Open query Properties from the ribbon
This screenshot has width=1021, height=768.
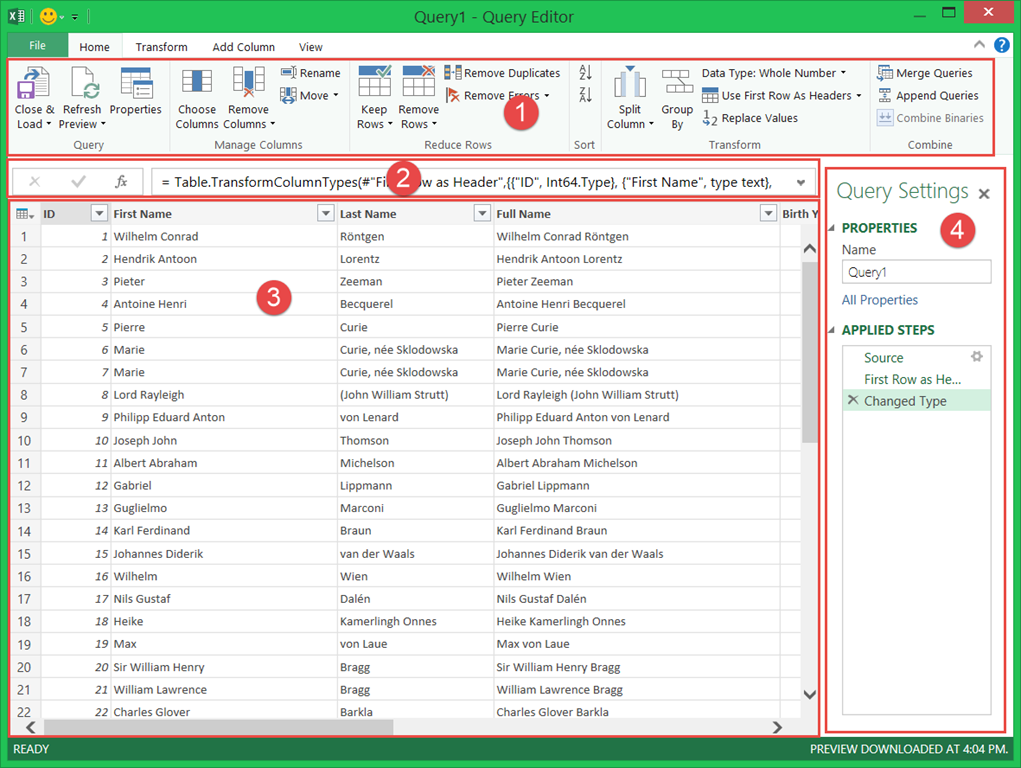[x=136, y=85]
